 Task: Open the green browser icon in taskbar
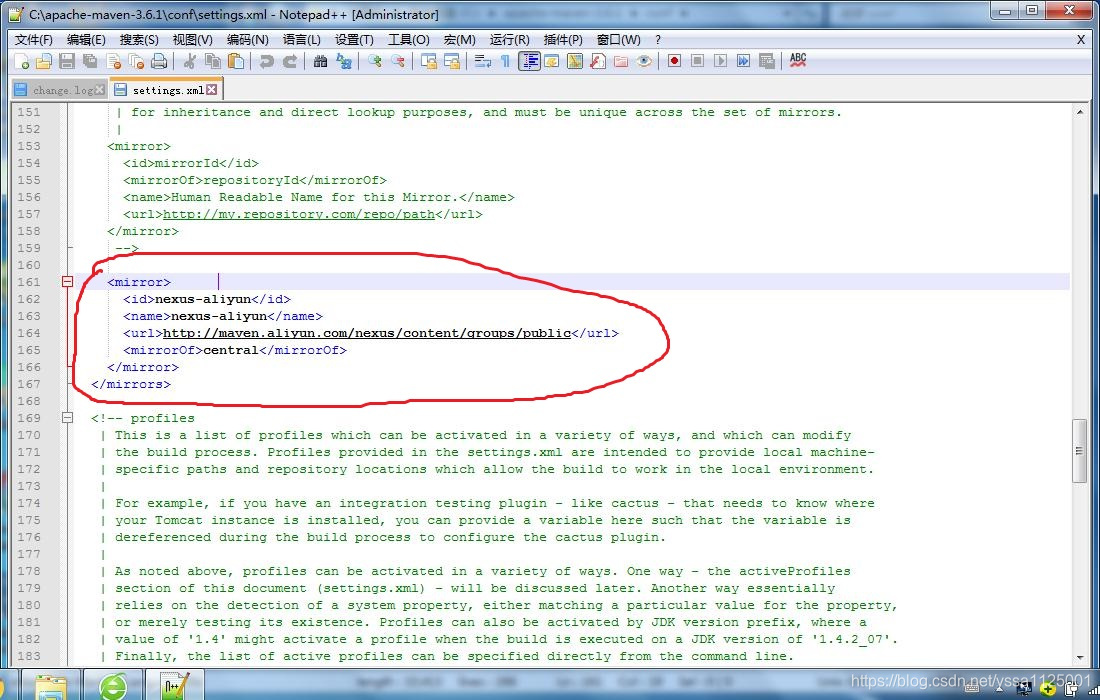(113, 685)
